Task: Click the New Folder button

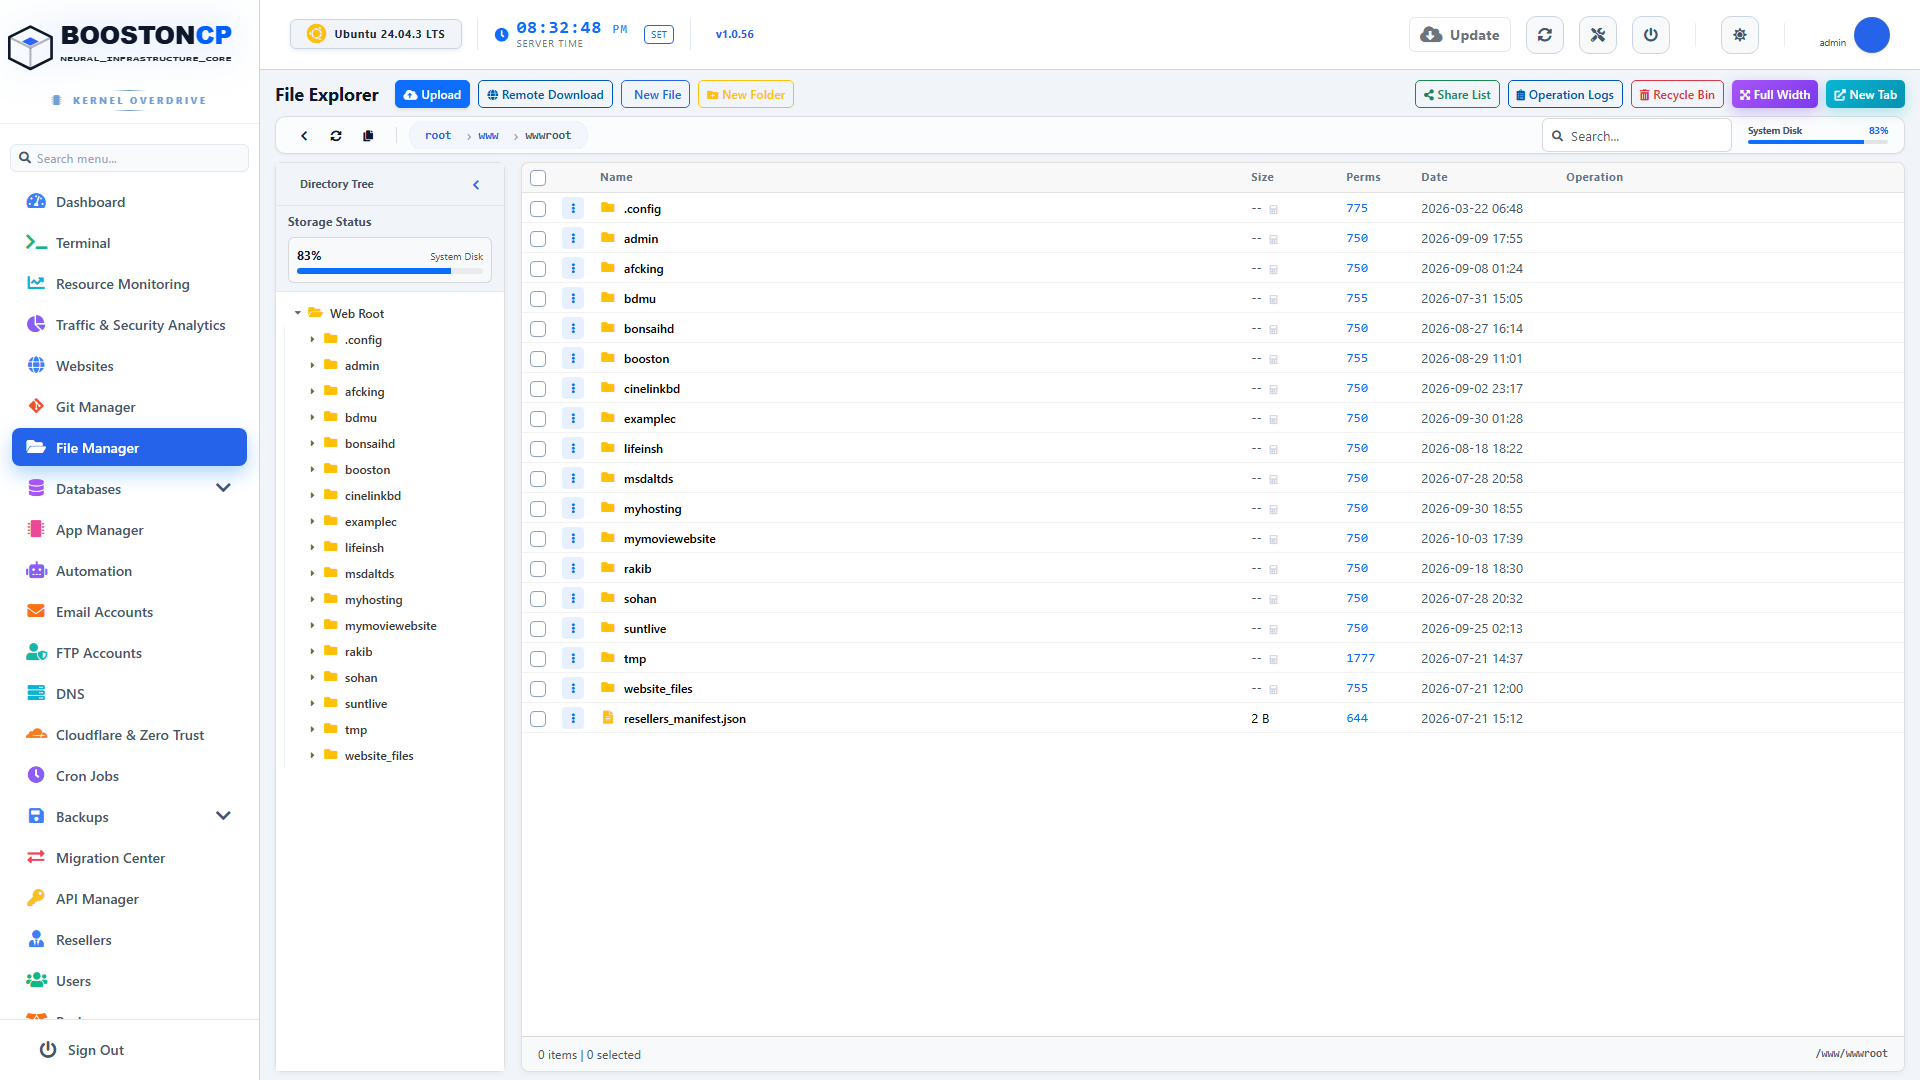Action: [745, 94]
